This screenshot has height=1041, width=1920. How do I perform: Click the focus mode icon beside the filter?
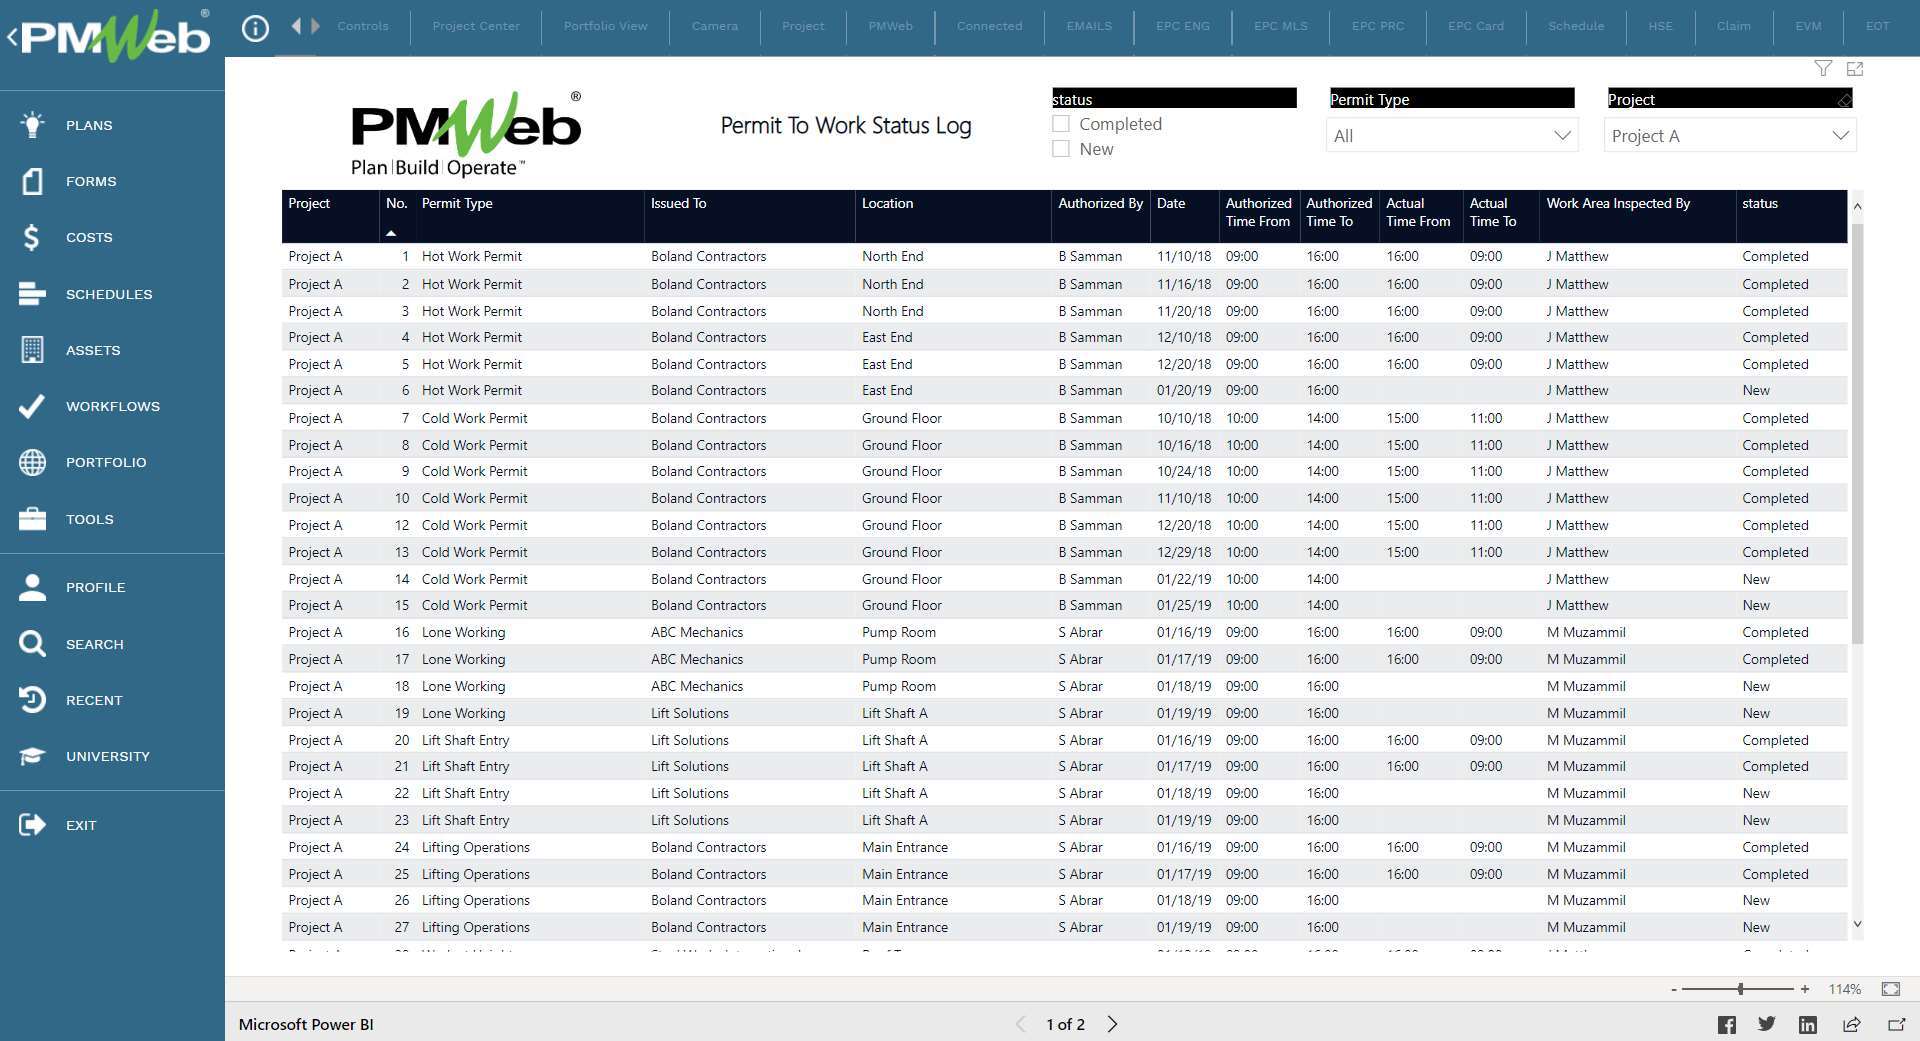(1855, 69)
